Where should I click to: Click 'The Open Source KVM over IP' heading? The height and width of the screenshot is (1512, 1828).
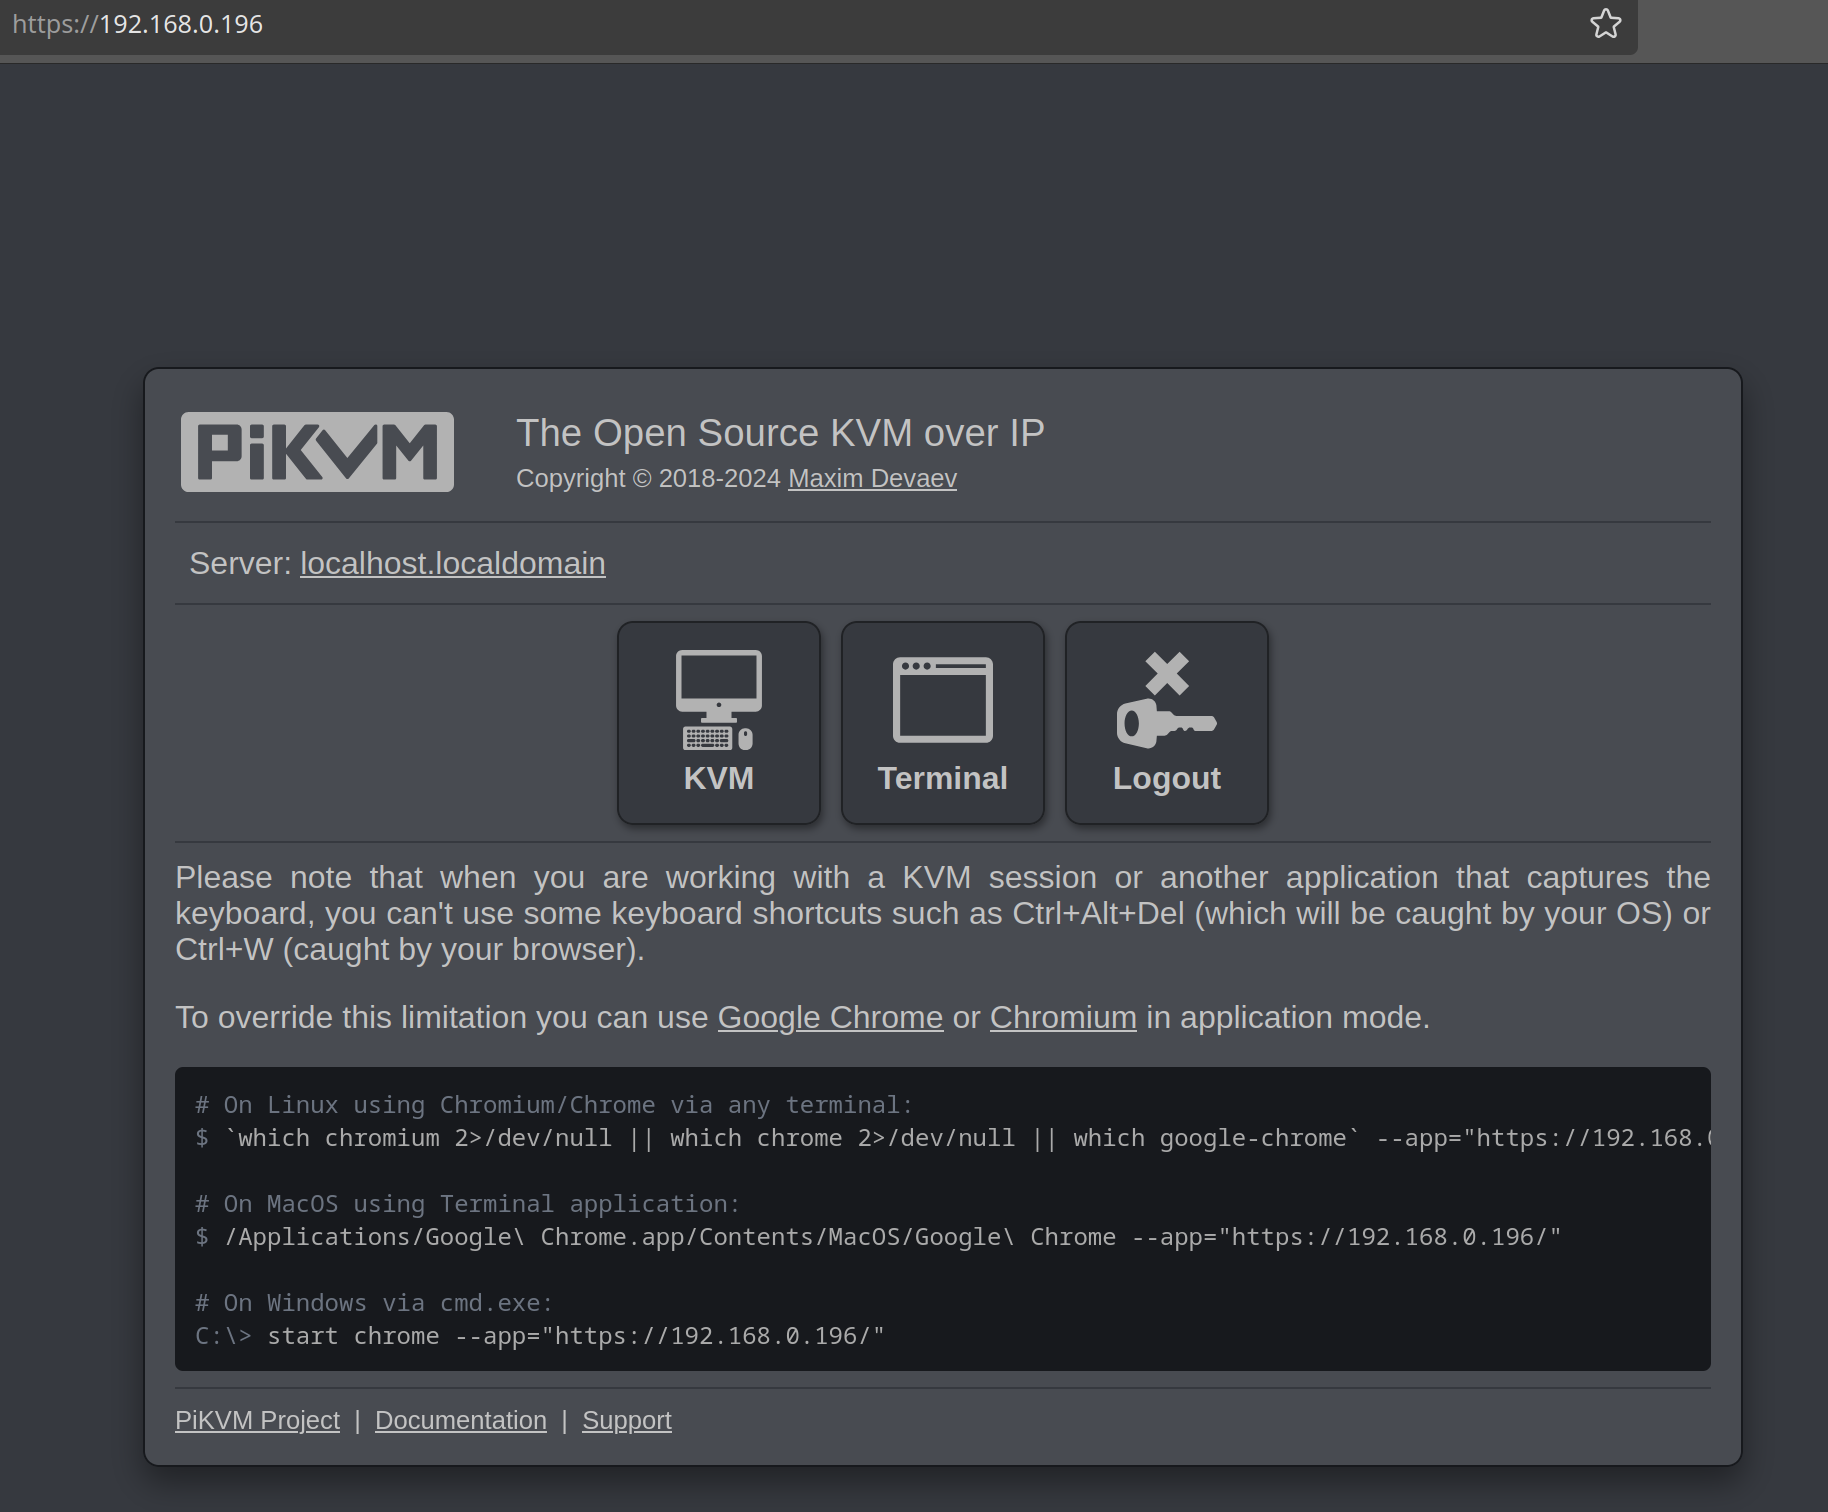[780, 434]
